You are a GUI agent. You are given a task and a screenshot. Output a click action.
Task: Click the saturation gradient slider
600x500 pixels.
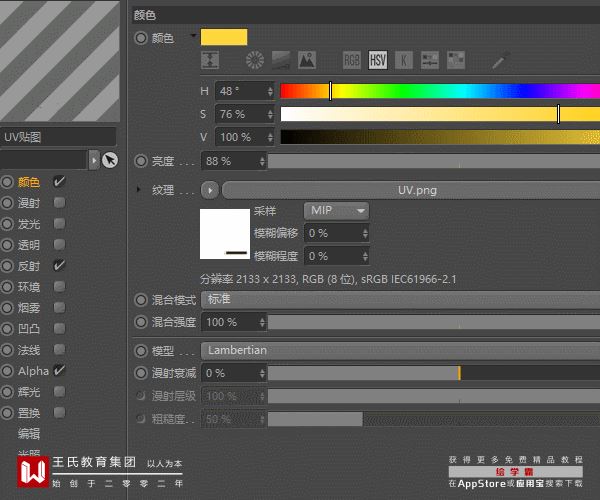pyautogui.click(x=440, y=114)
